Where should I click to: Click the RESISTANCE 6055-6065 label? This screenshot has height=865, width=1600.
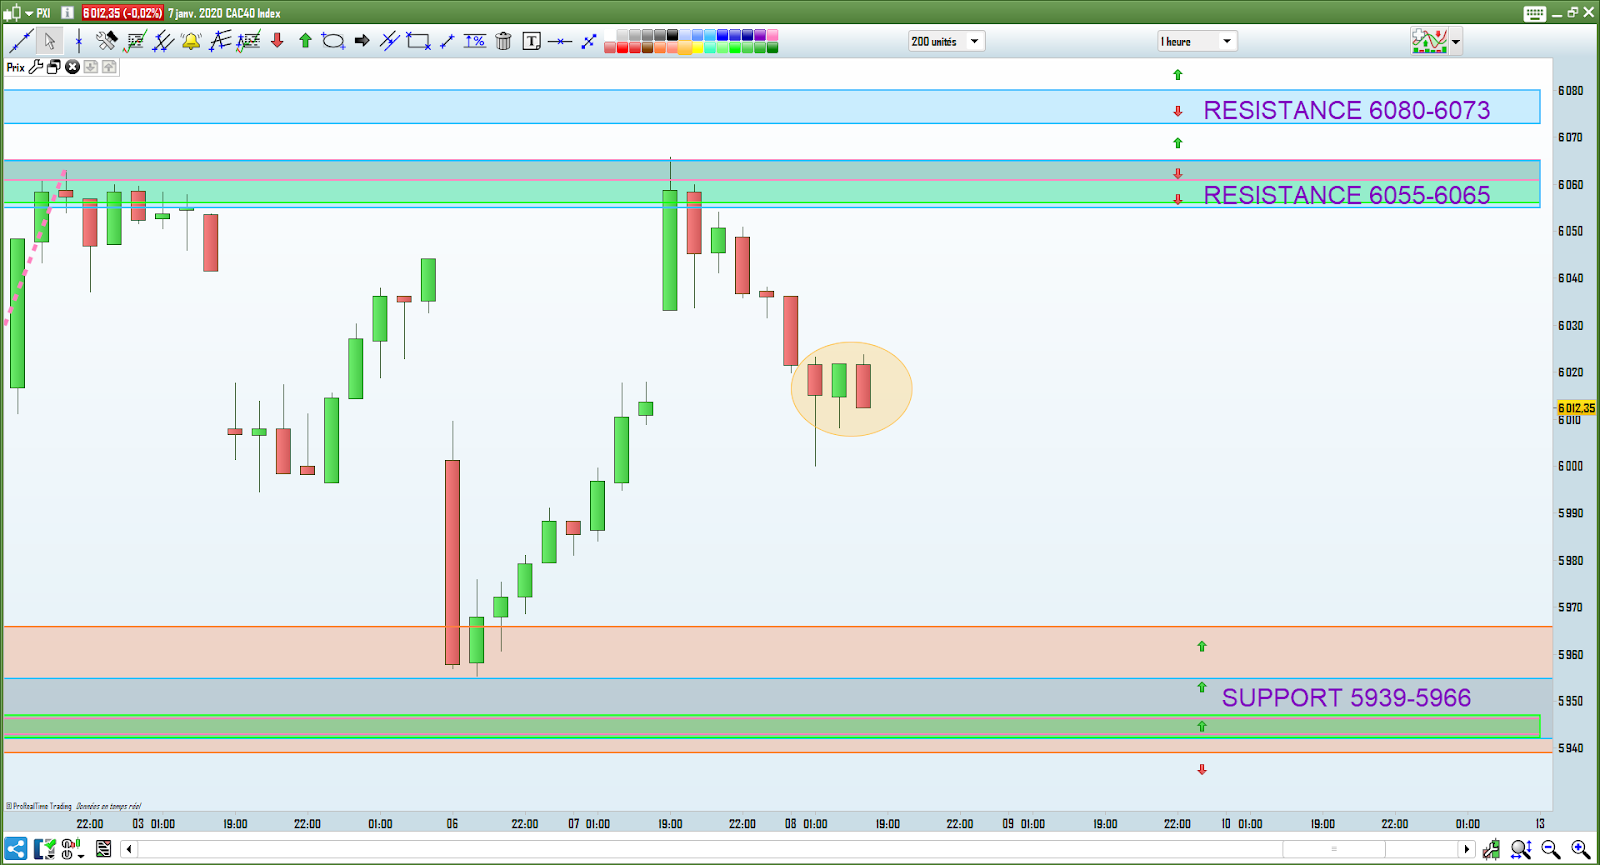[1346, 195]
